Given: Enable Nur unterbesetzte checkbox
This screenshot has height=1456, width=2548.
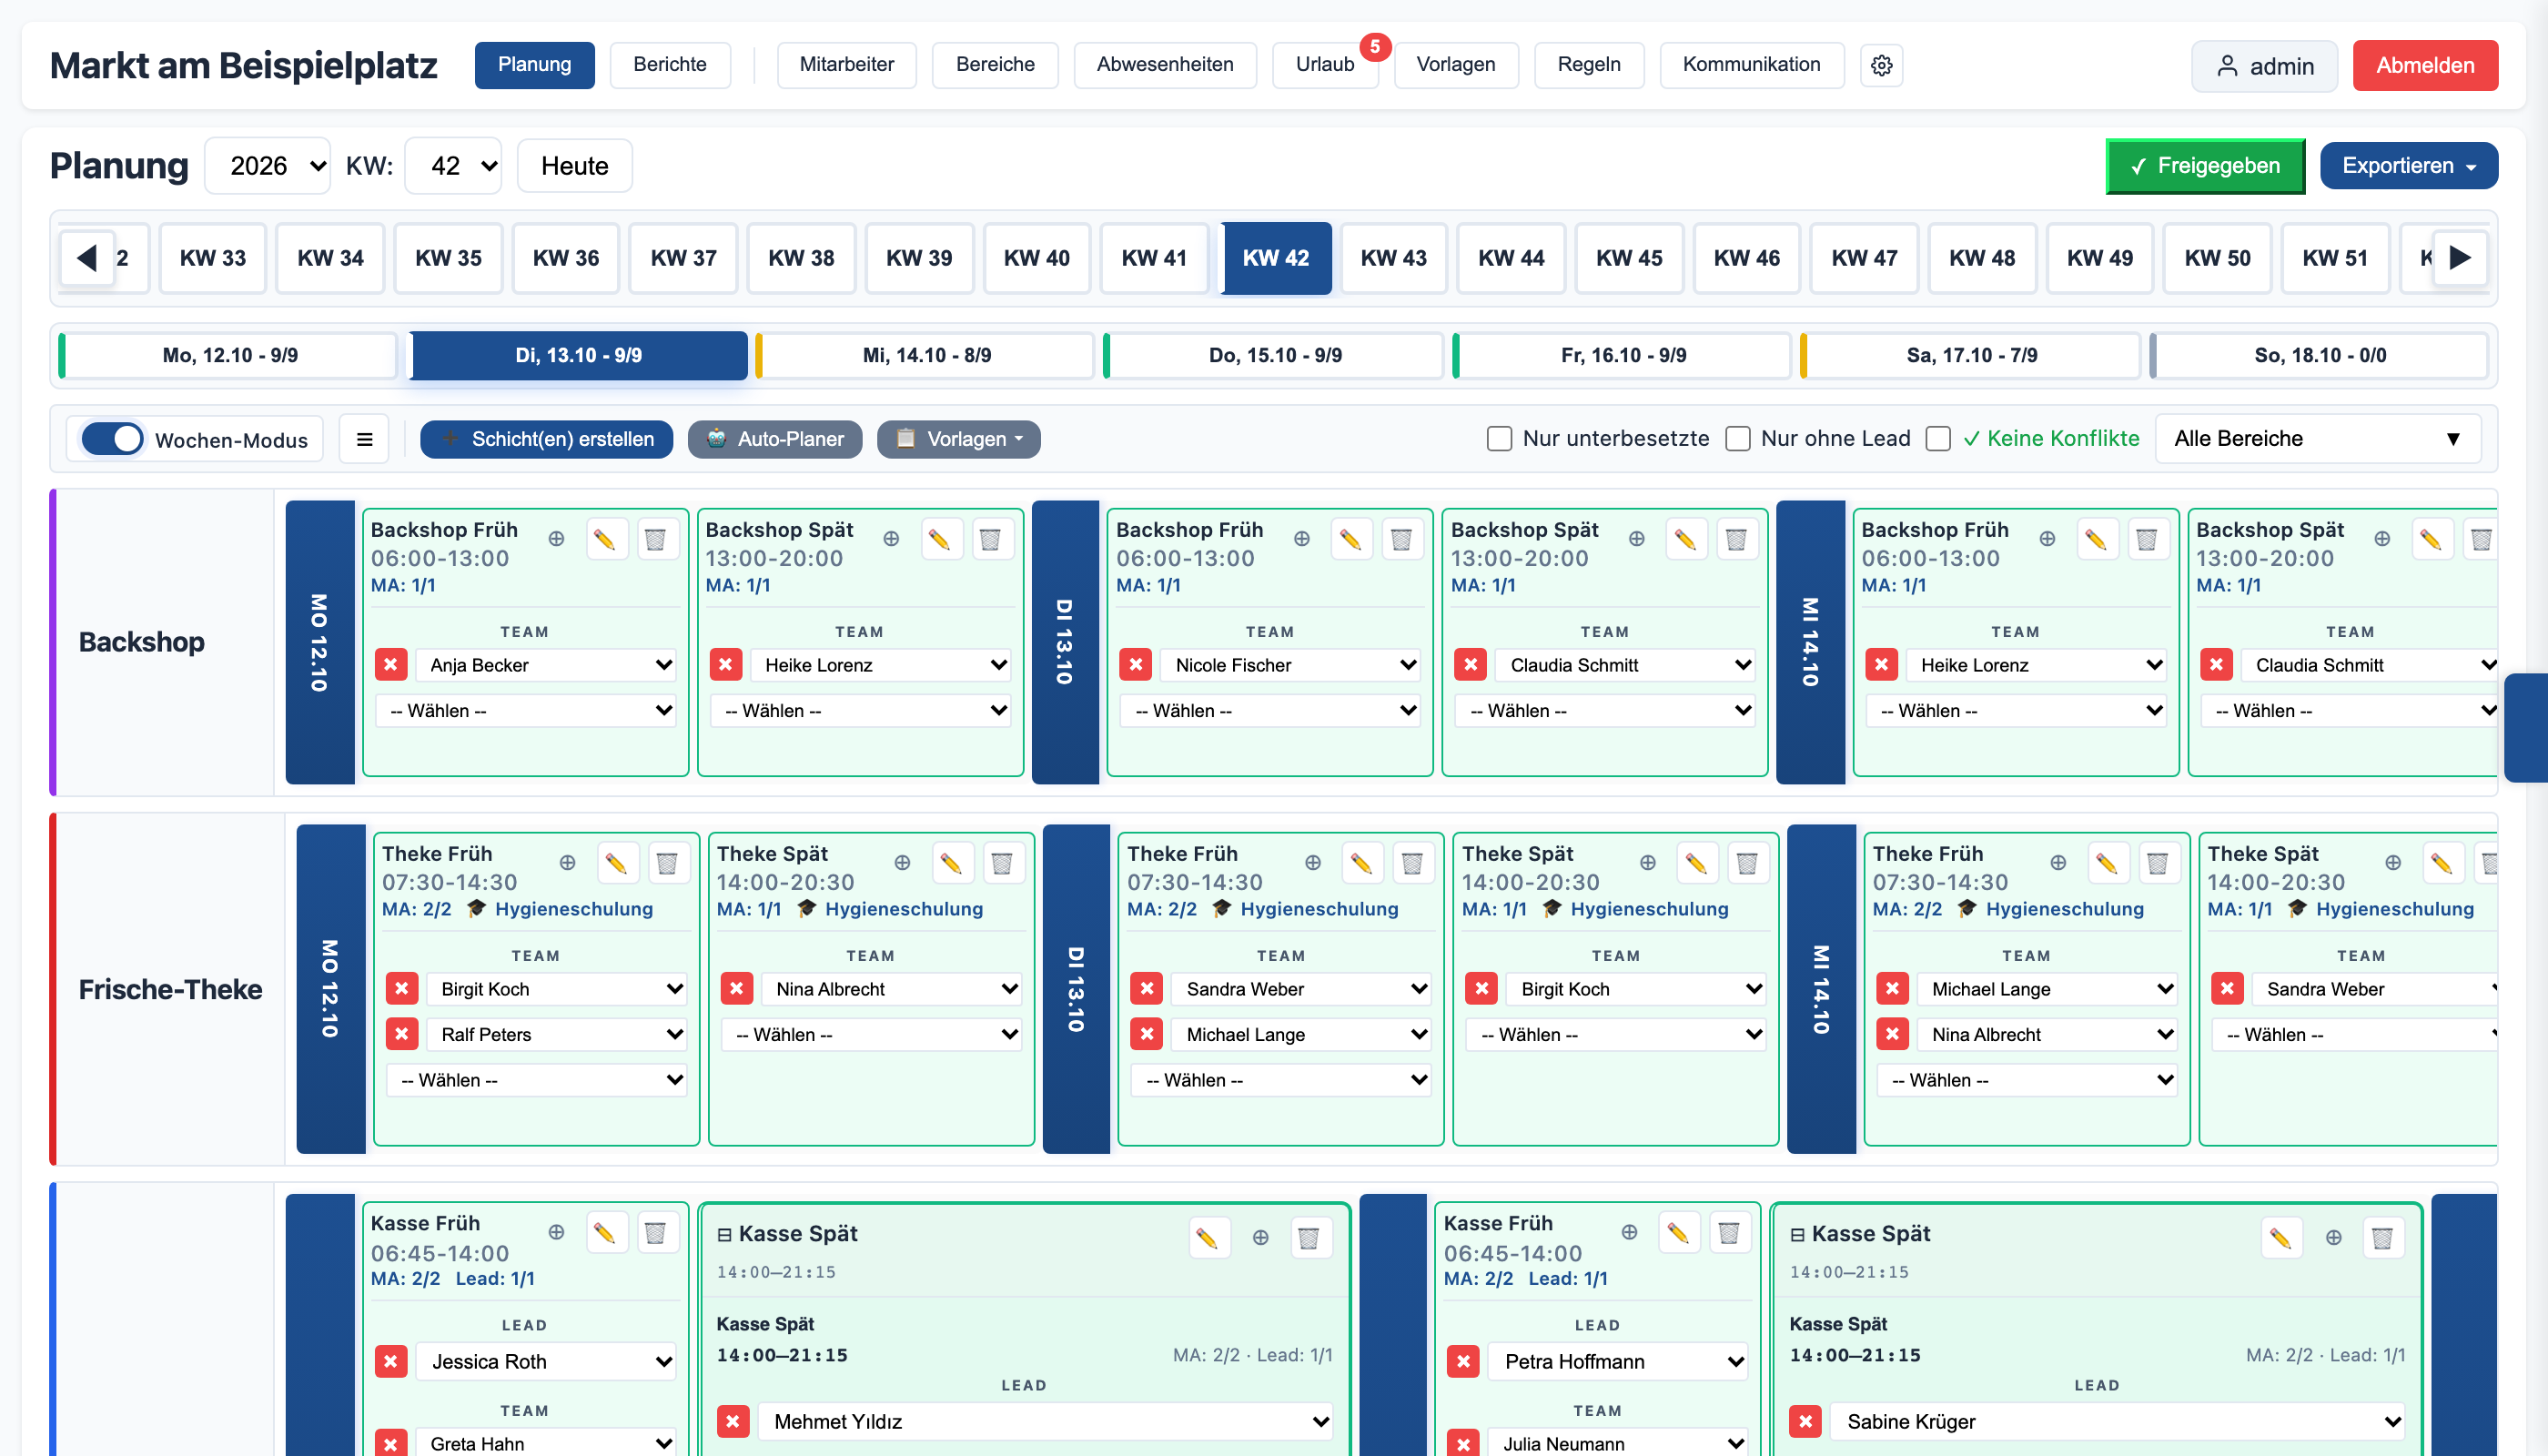Looking at the screenshot, I should tap(1499, 438).
